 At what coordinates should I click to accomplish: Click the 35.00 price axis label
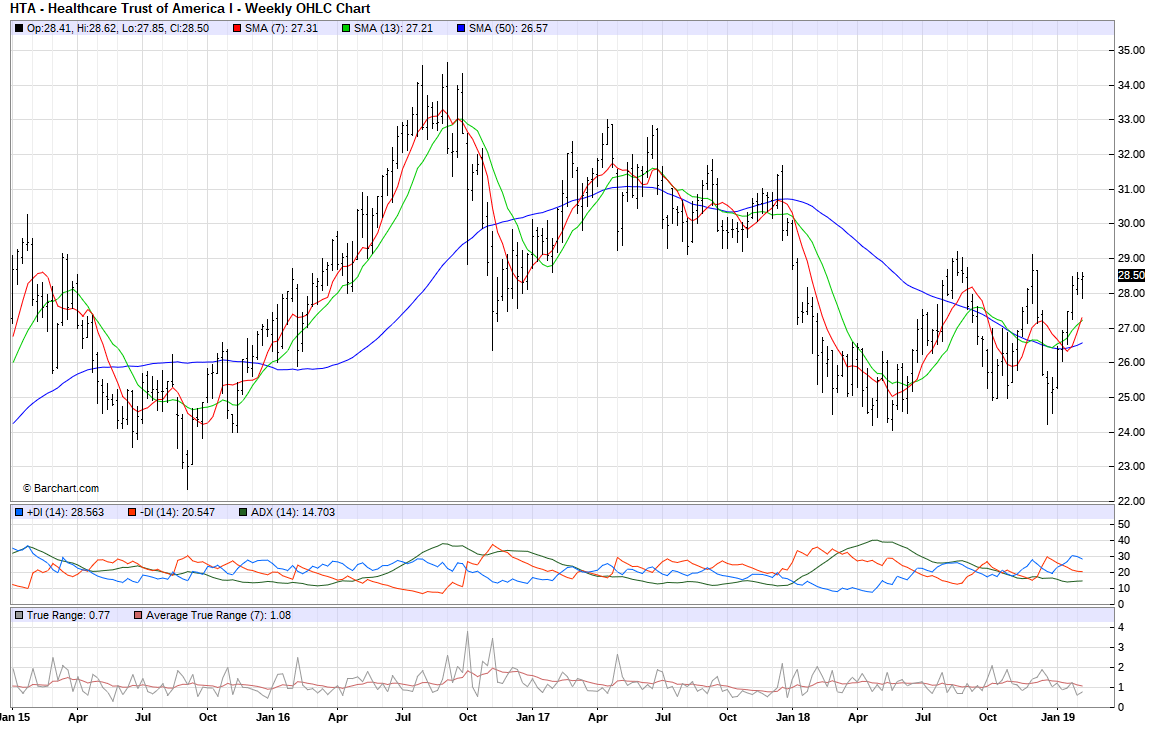[x=1131, y=50]
